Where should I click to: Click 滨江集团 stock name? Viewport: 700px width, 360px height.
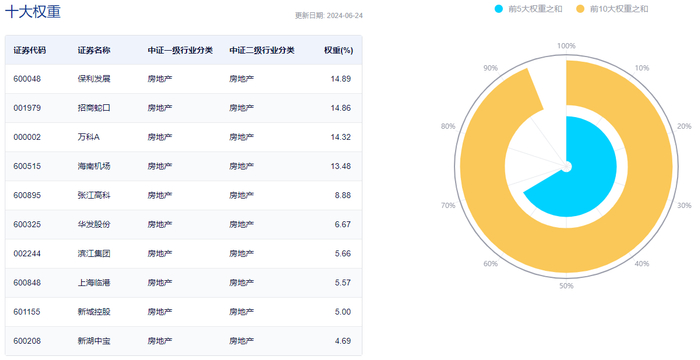94,254
